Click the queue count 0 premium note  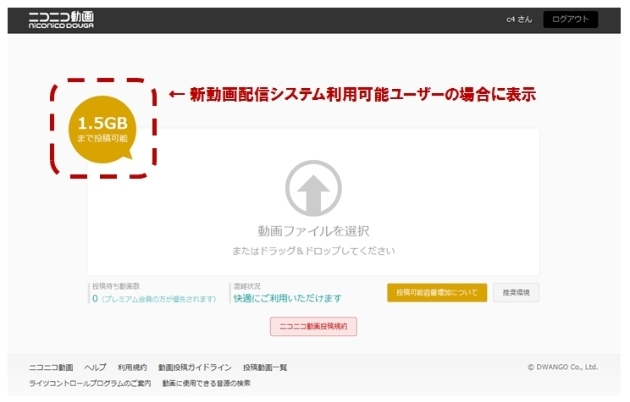point(154,299)
